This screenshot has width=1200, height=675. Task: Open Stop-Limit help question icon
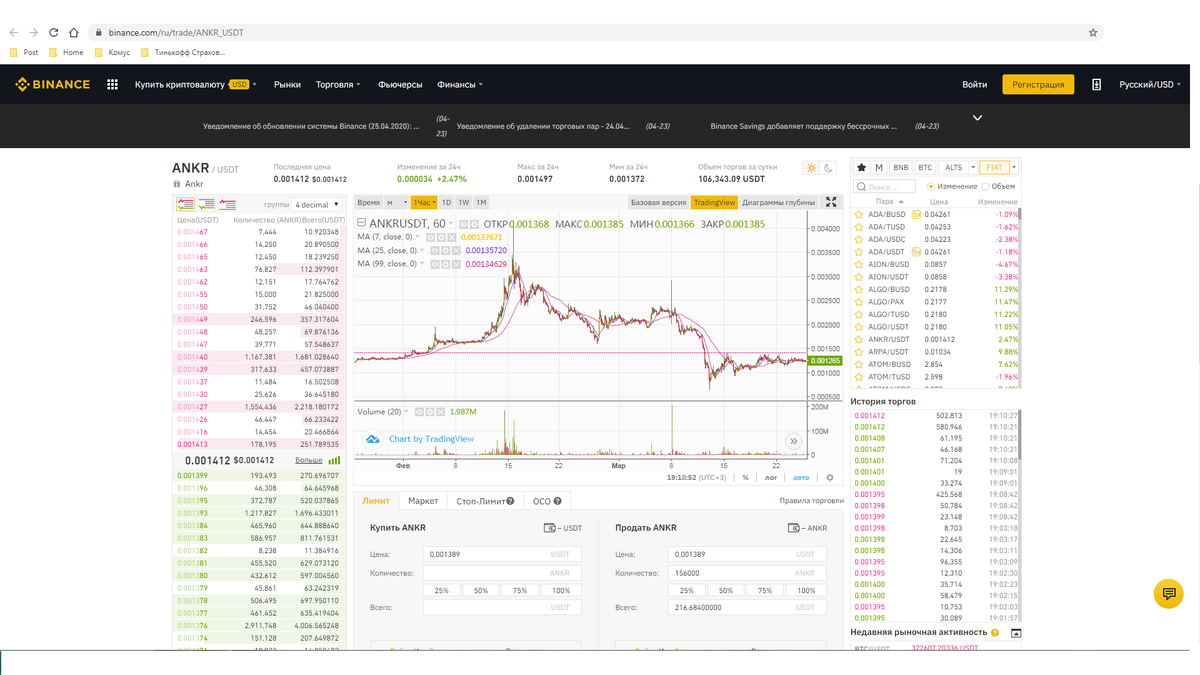point(510,501)
